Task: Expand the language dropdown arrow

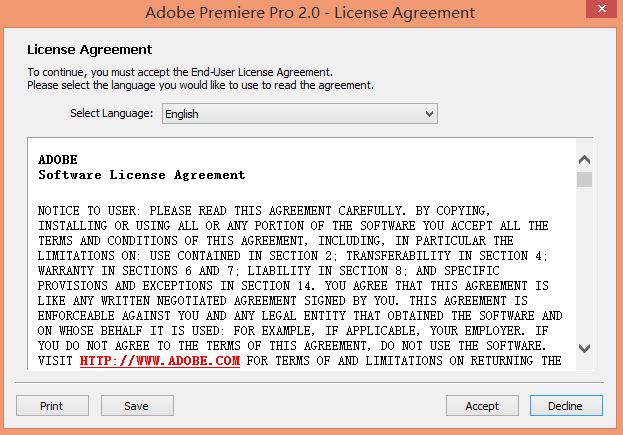Action: pos(430,114)
